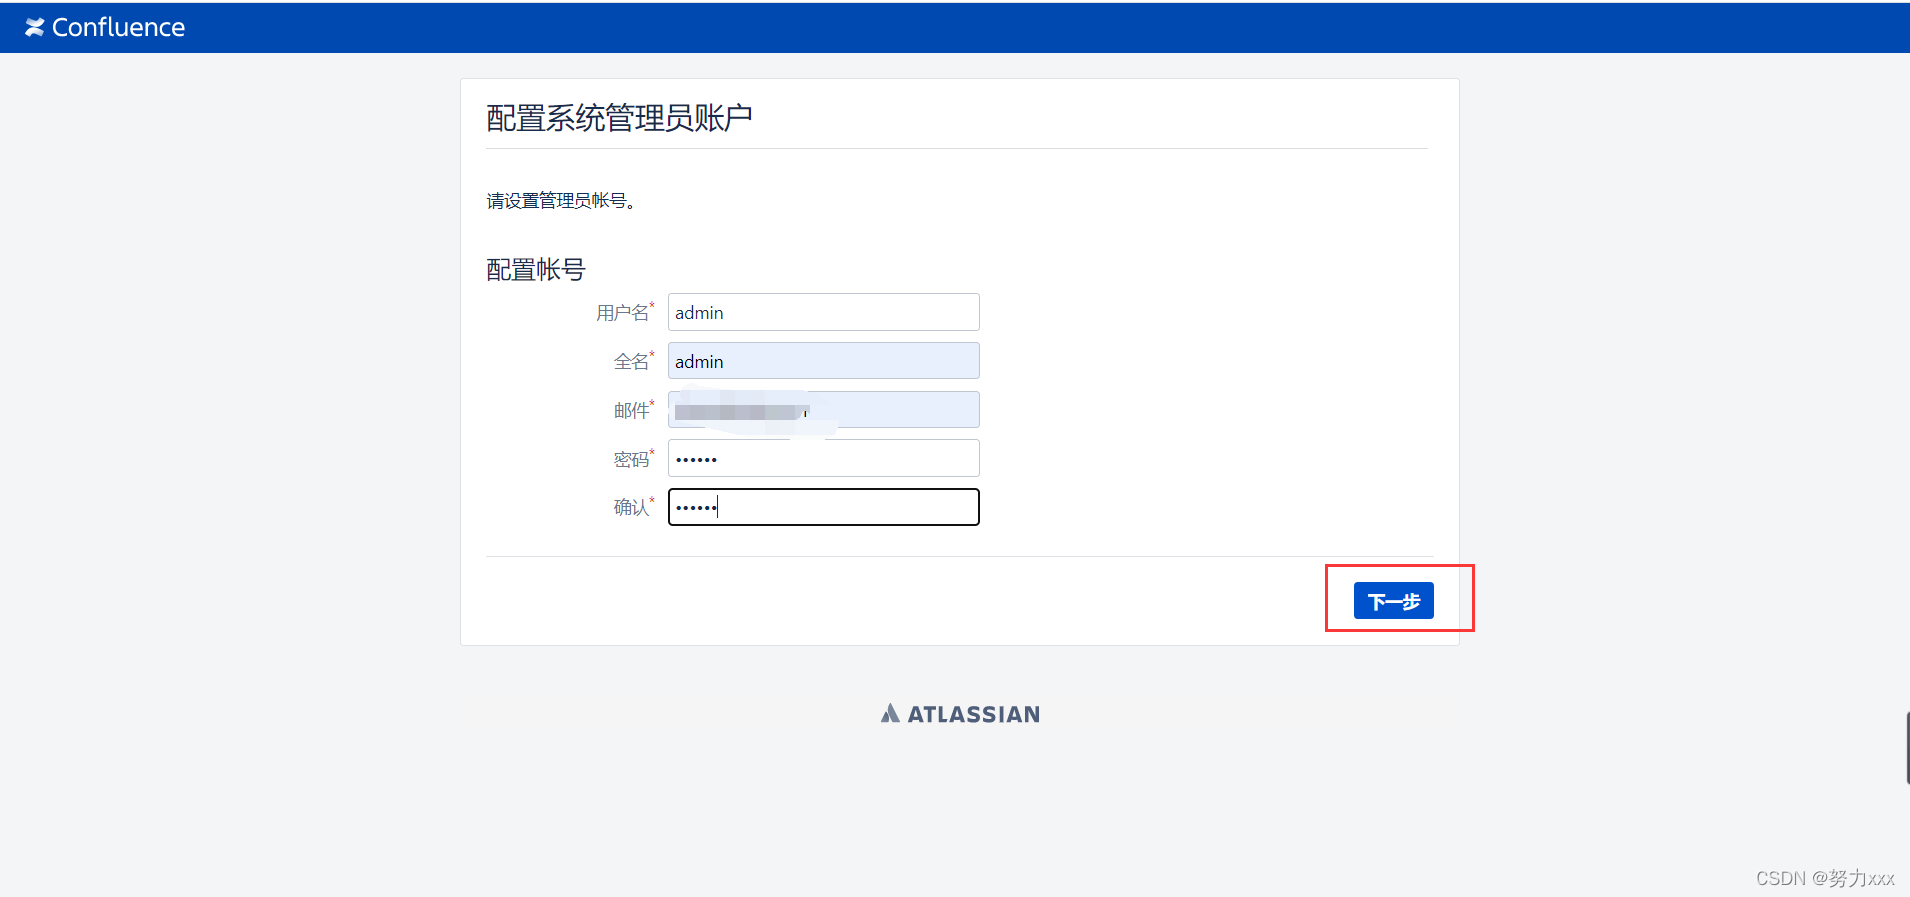Viewport: 1910px width, 897px height.
Task: Click the 密码 field label
Action: click(x=632, y=459)
